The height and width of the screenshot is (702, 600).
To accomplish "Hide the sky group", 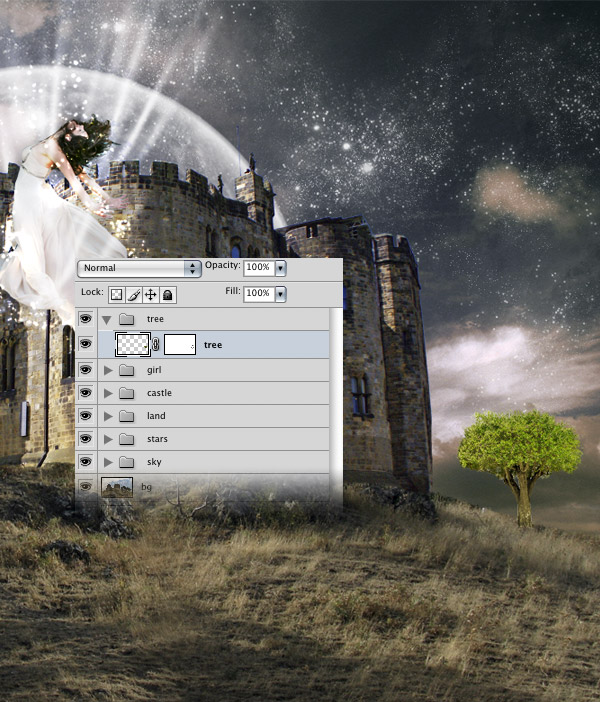I will point(86,461).
